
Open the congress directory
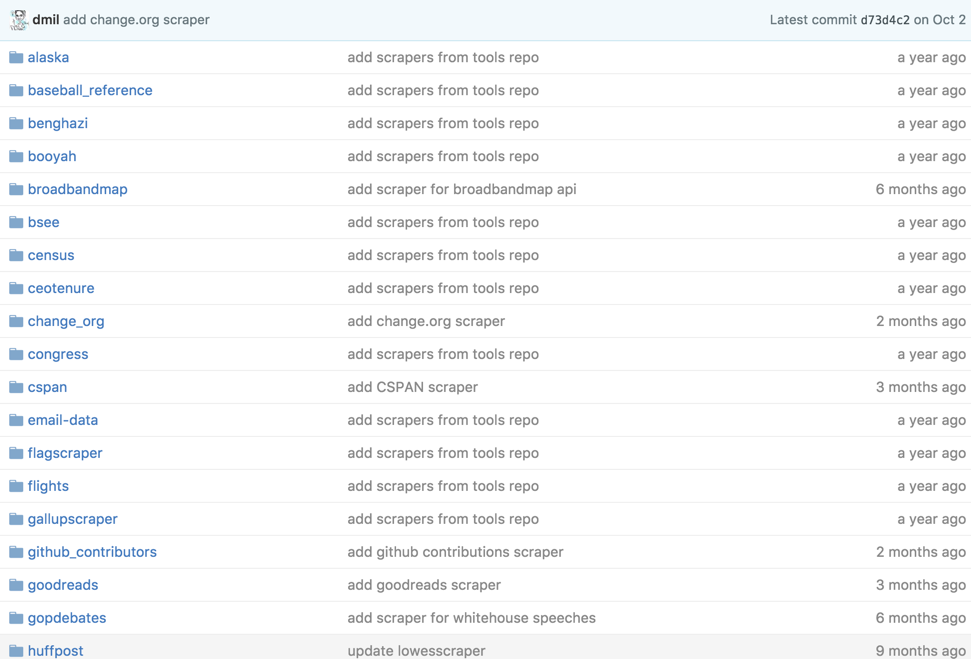(58, 354)
